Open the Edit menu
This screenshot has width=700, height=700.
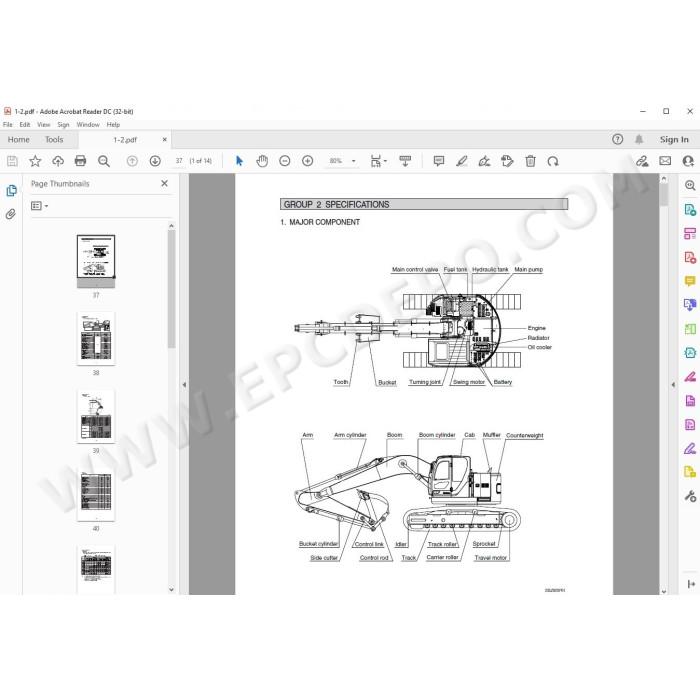coord(25,125)
